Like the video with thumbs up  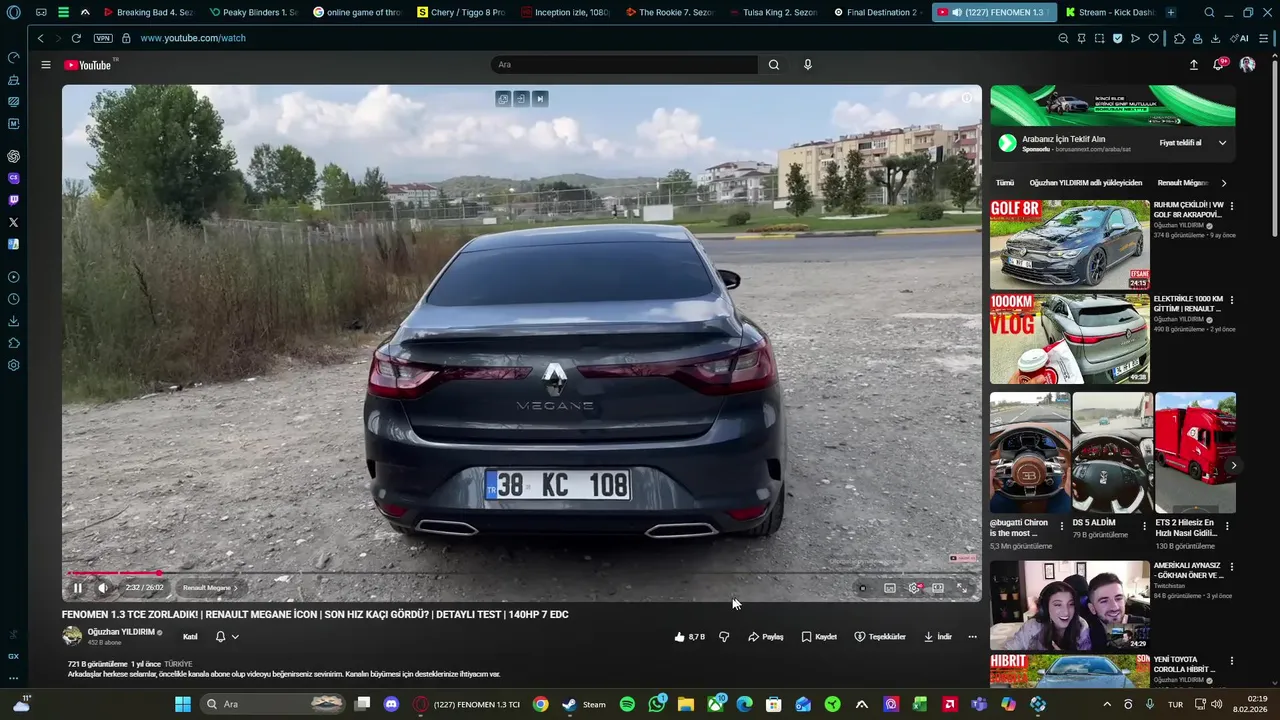point(689,637)
